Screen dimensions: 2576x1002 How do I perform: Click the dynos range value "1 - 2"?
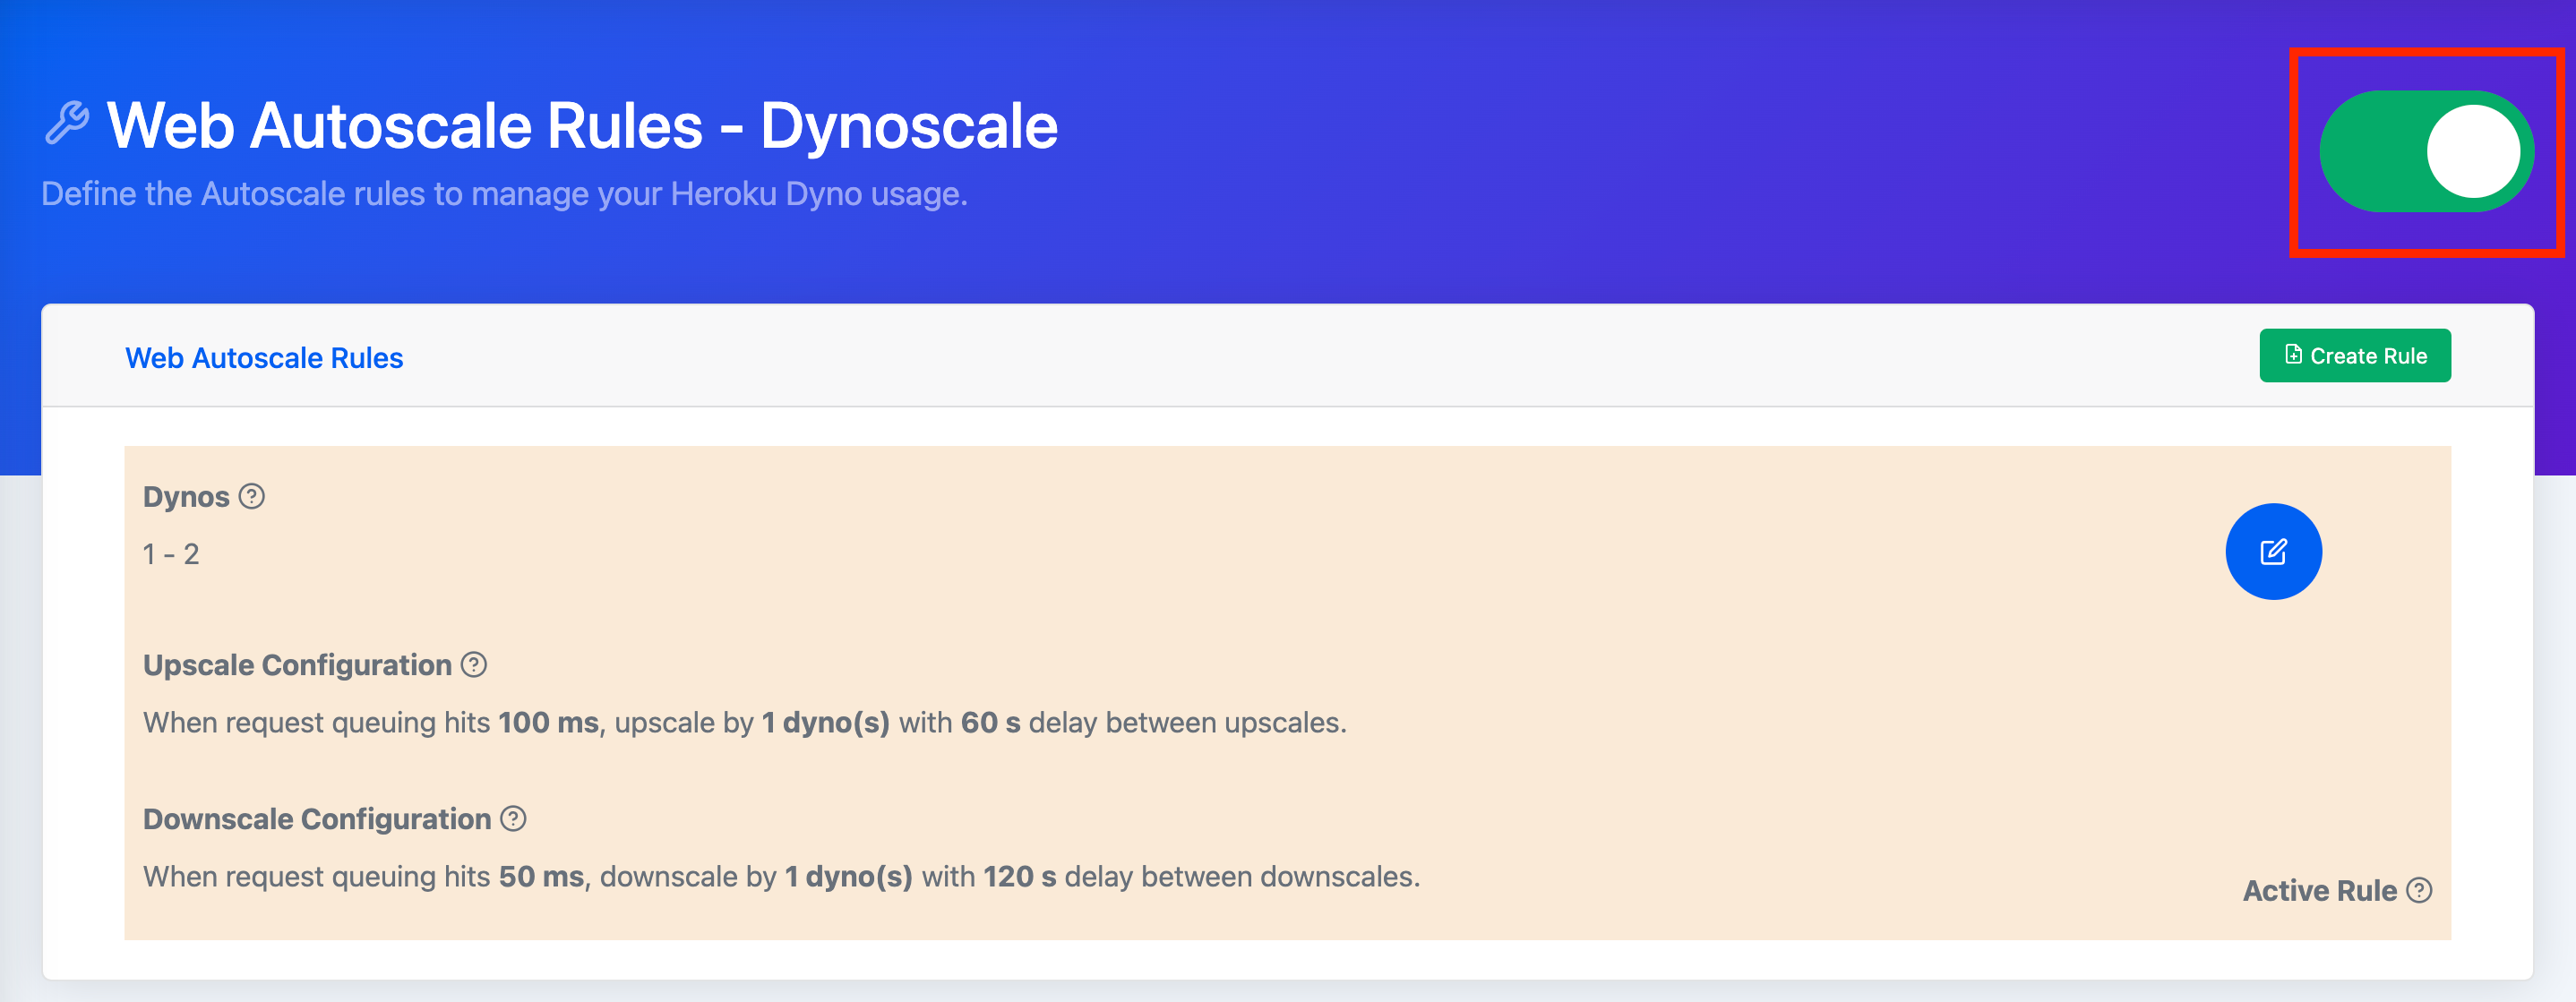(x=171, y=554)
